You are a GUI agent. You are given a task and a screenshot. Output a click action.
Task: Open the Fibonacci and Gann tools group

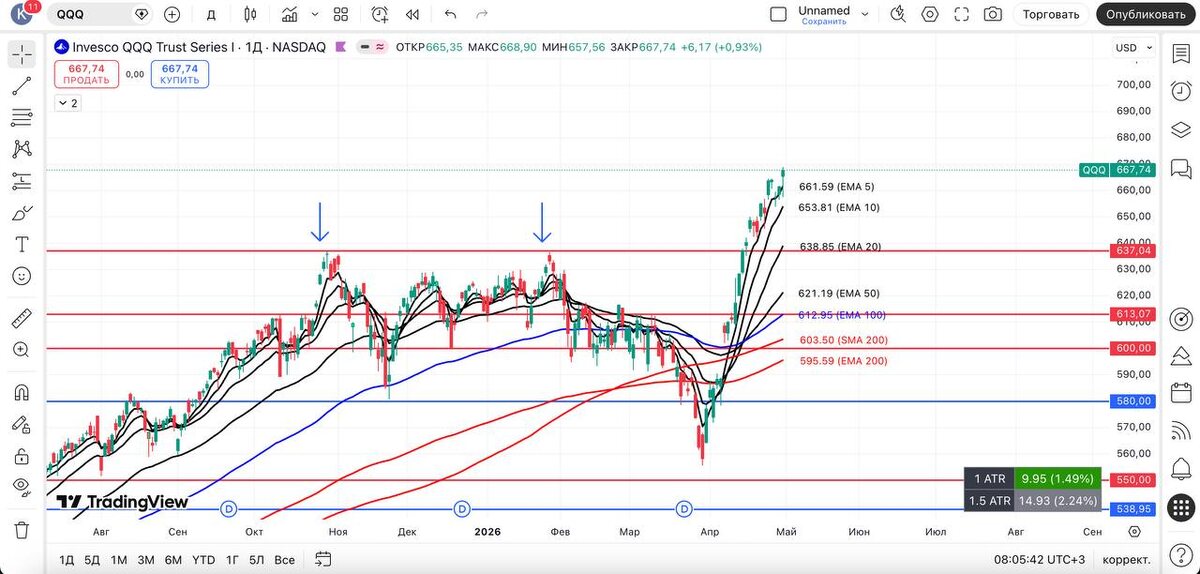coord(21,117)
